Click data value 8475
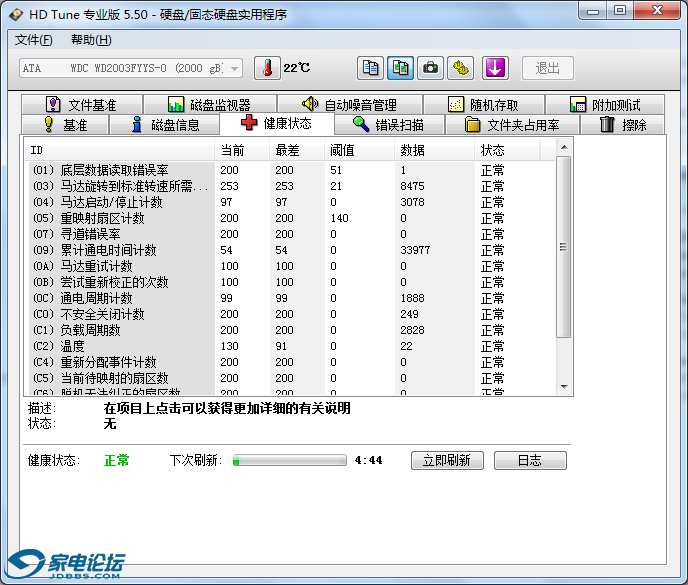Image resolution: width=688 pixels, height=585 pixels. pos(412,186)
